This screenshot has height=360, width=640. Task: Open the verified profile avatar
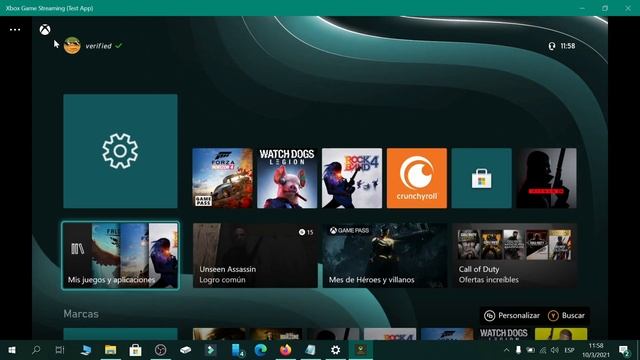tap(72, 46)
